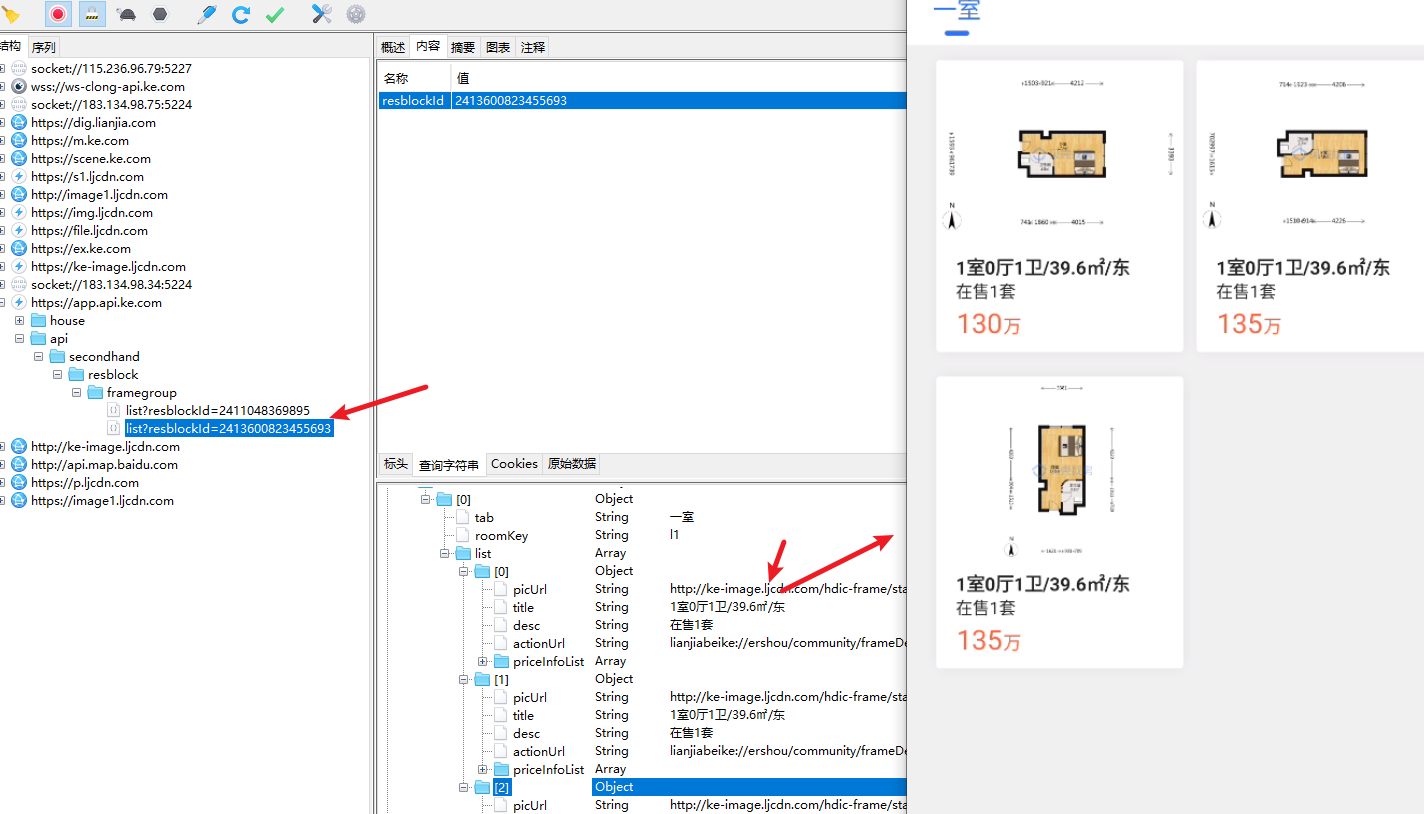
Task: Open the 注释 tab
Action: click(x=533, y=47)
